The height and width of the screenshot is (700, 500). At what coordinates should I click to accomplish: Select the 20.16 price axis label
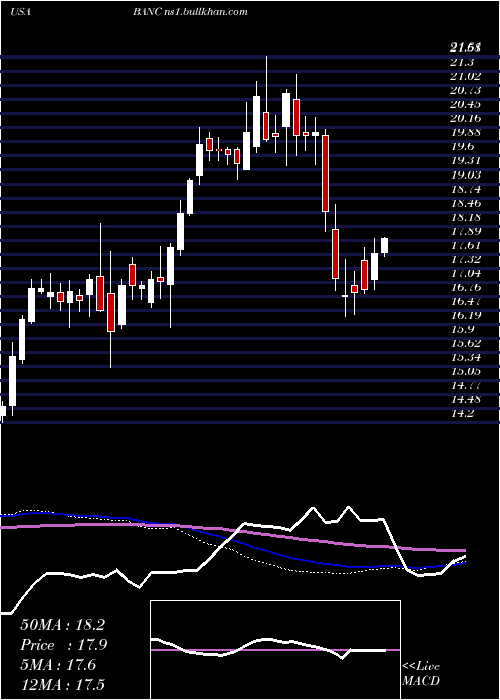tap(464, 119)
